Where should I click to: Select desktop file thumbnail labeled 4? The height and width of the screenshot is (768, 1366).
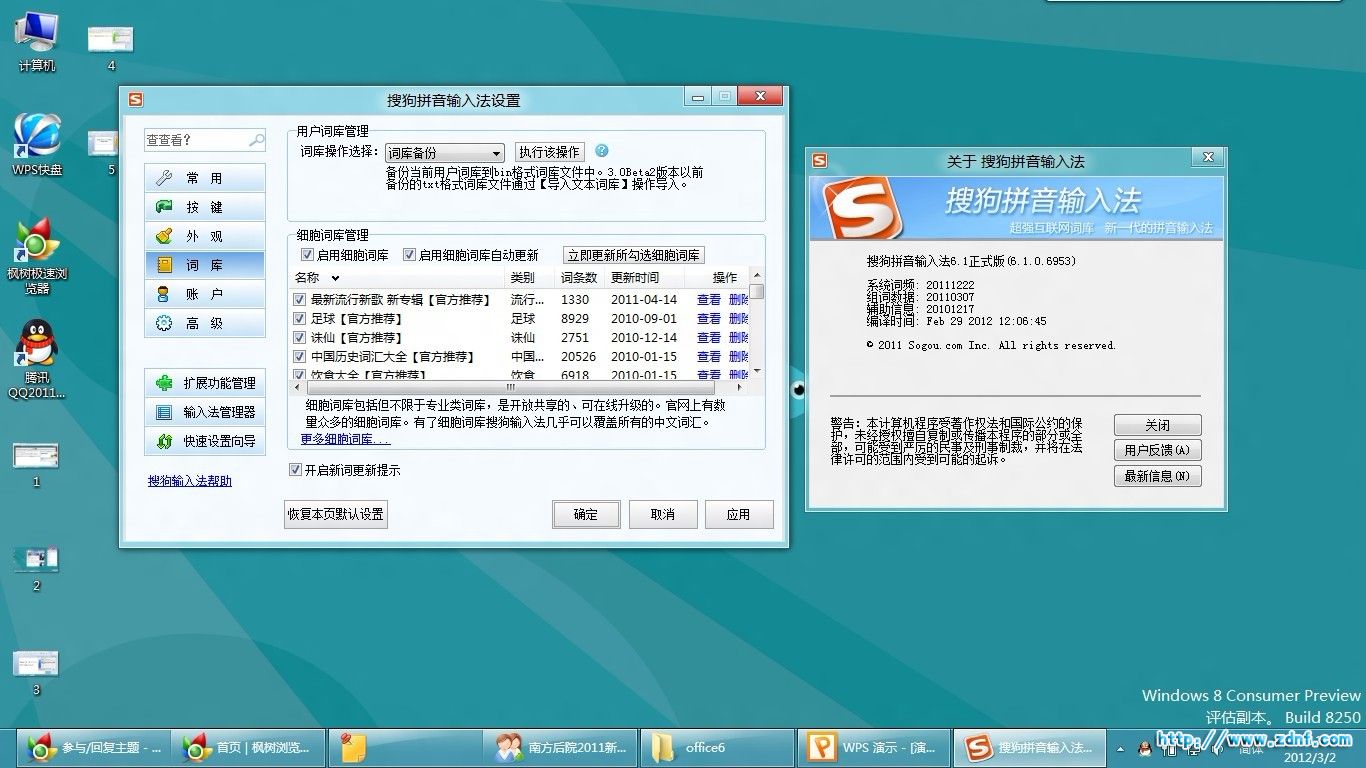(111, 47)
